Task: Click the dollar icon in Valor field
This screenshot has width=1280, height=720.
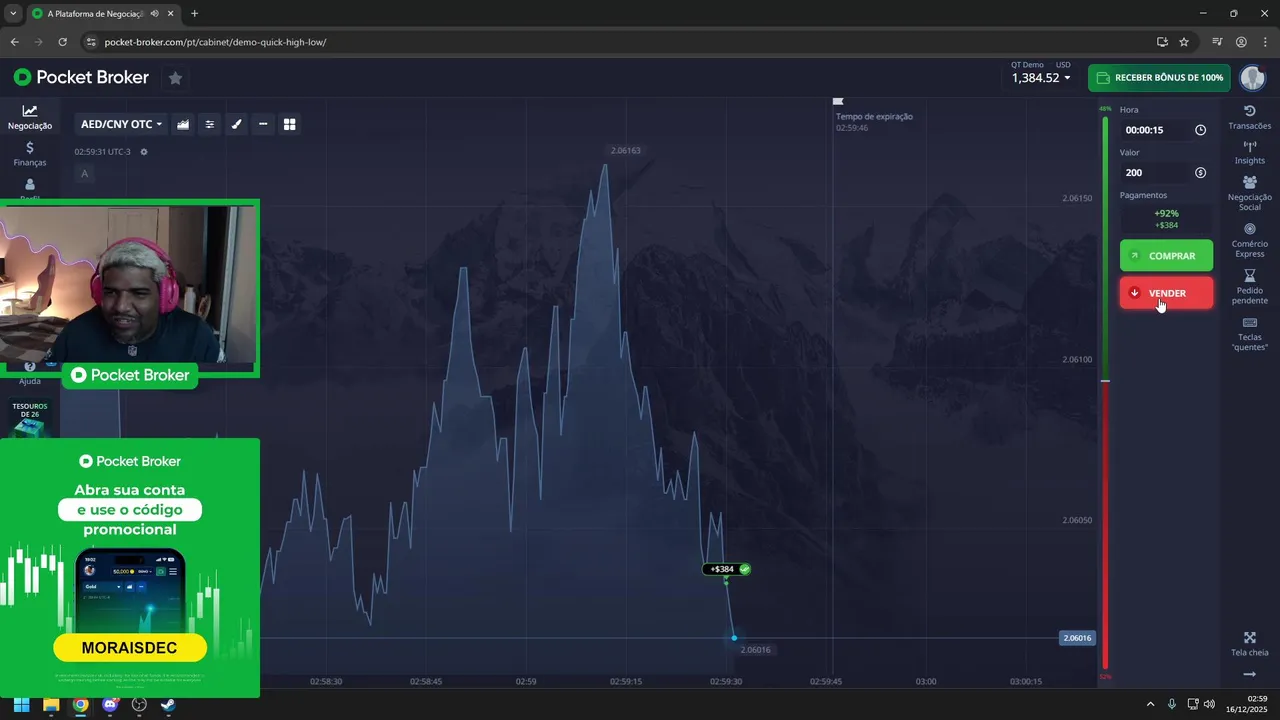Action: click(x=1200, y=173)
